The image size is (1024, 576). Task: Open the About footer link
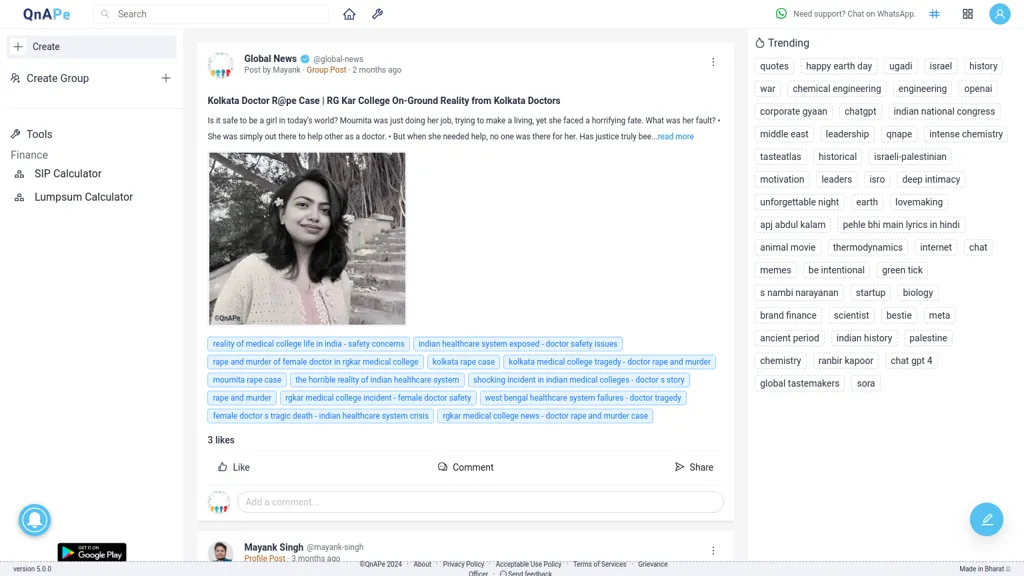pyautogui.click(x=422, y=564)
